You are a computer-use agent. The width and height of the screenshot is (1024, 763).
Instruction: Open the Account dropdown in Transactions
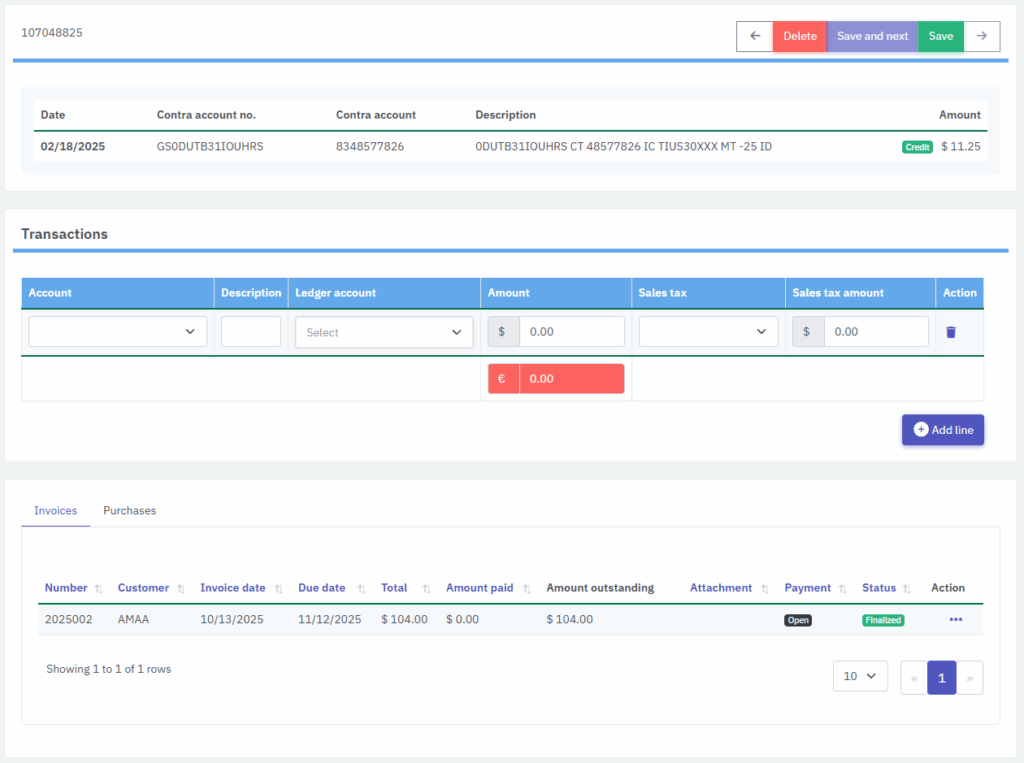(118, 332)
